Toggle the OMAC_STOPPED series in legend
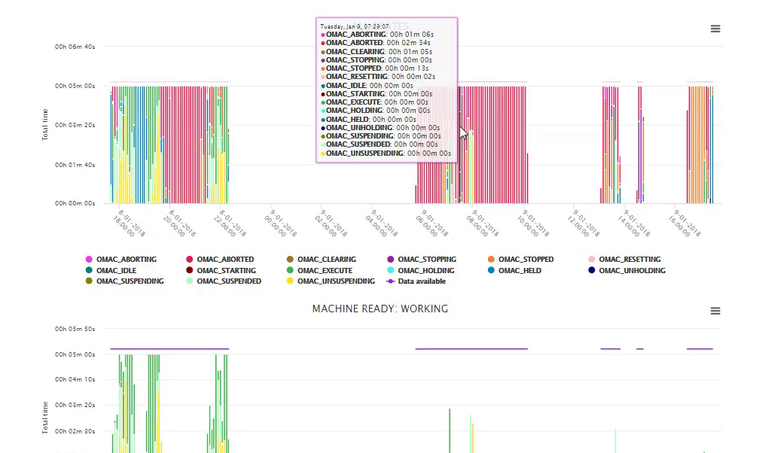 pos(525,259)
